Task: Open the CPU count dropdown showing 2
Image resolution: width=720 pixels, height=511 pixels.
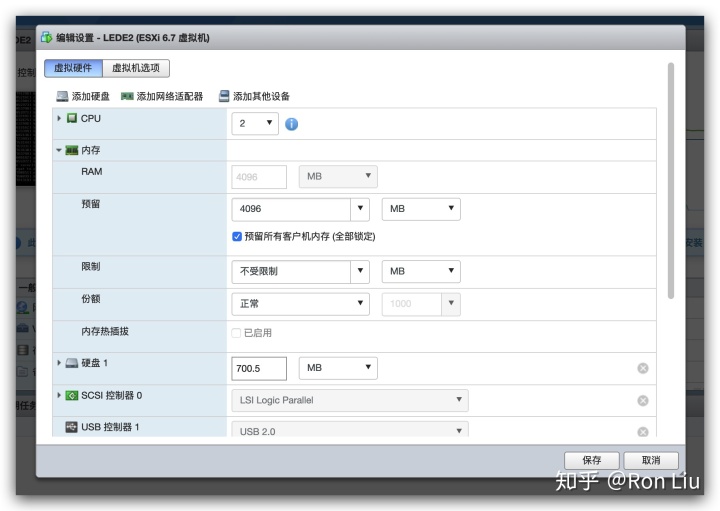Action: pyautogui.click(x=255, y=124)
